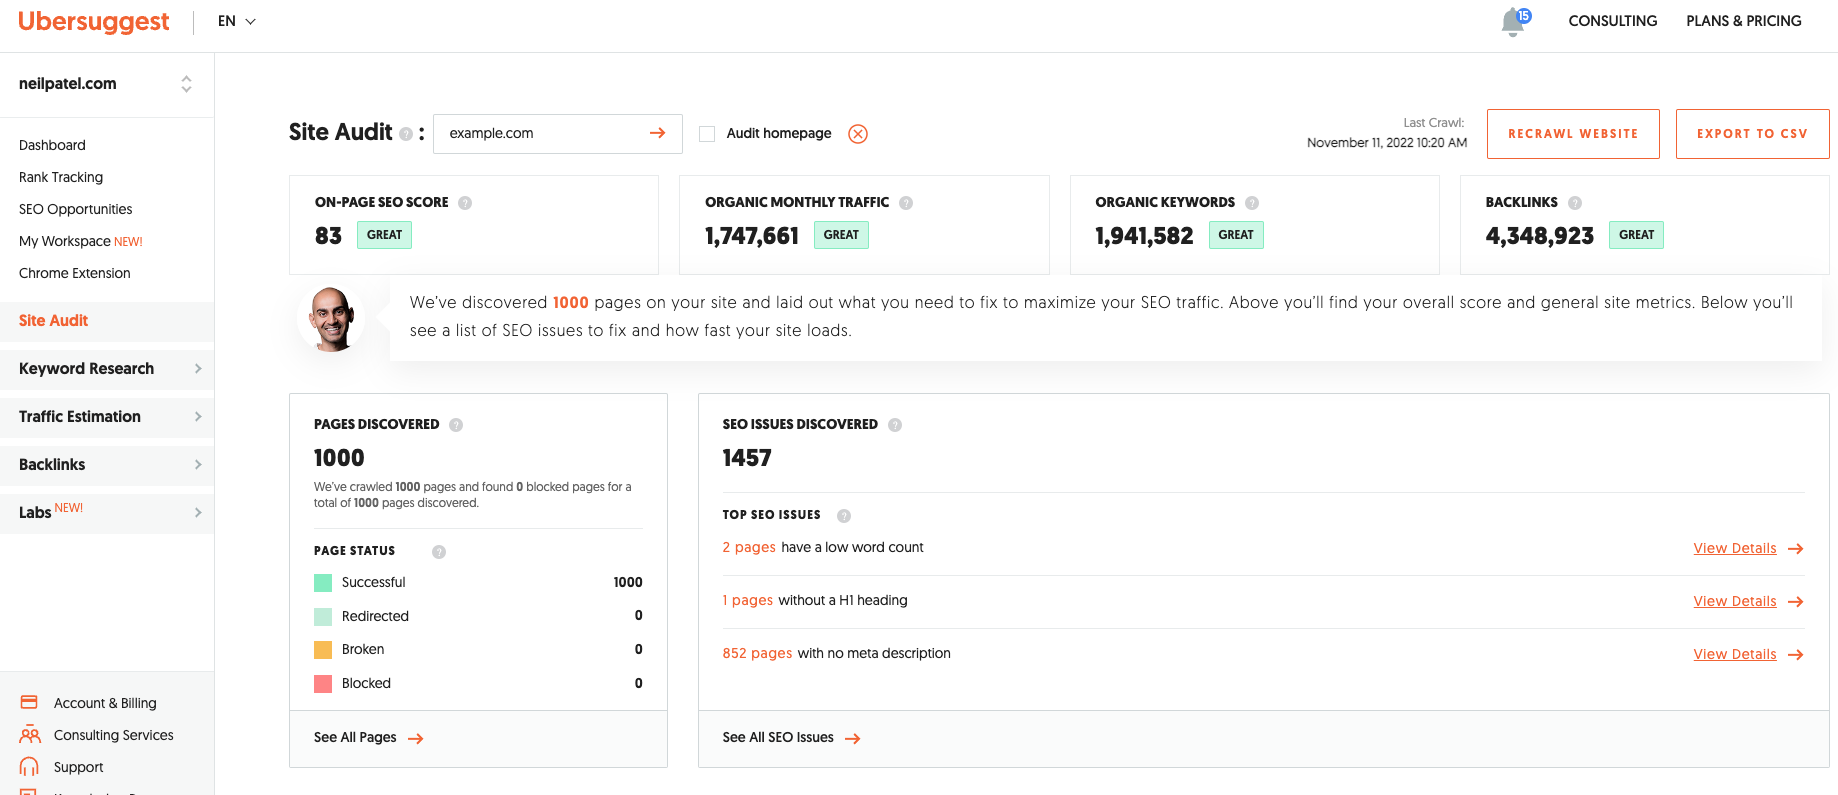Image resolution: width=1838 pixels, height=795 pixels.
Task: Enable the Audit homepage checkbox
Action: tap(707, 134)
